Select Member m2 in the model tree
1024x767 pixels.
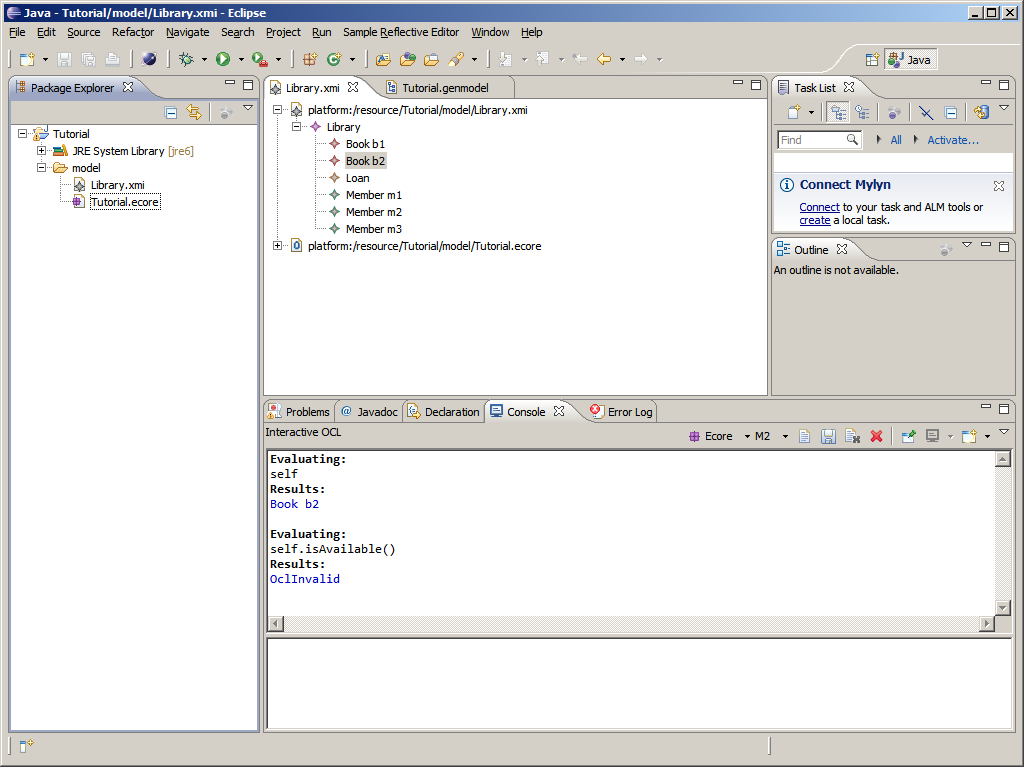pos(374,212)
